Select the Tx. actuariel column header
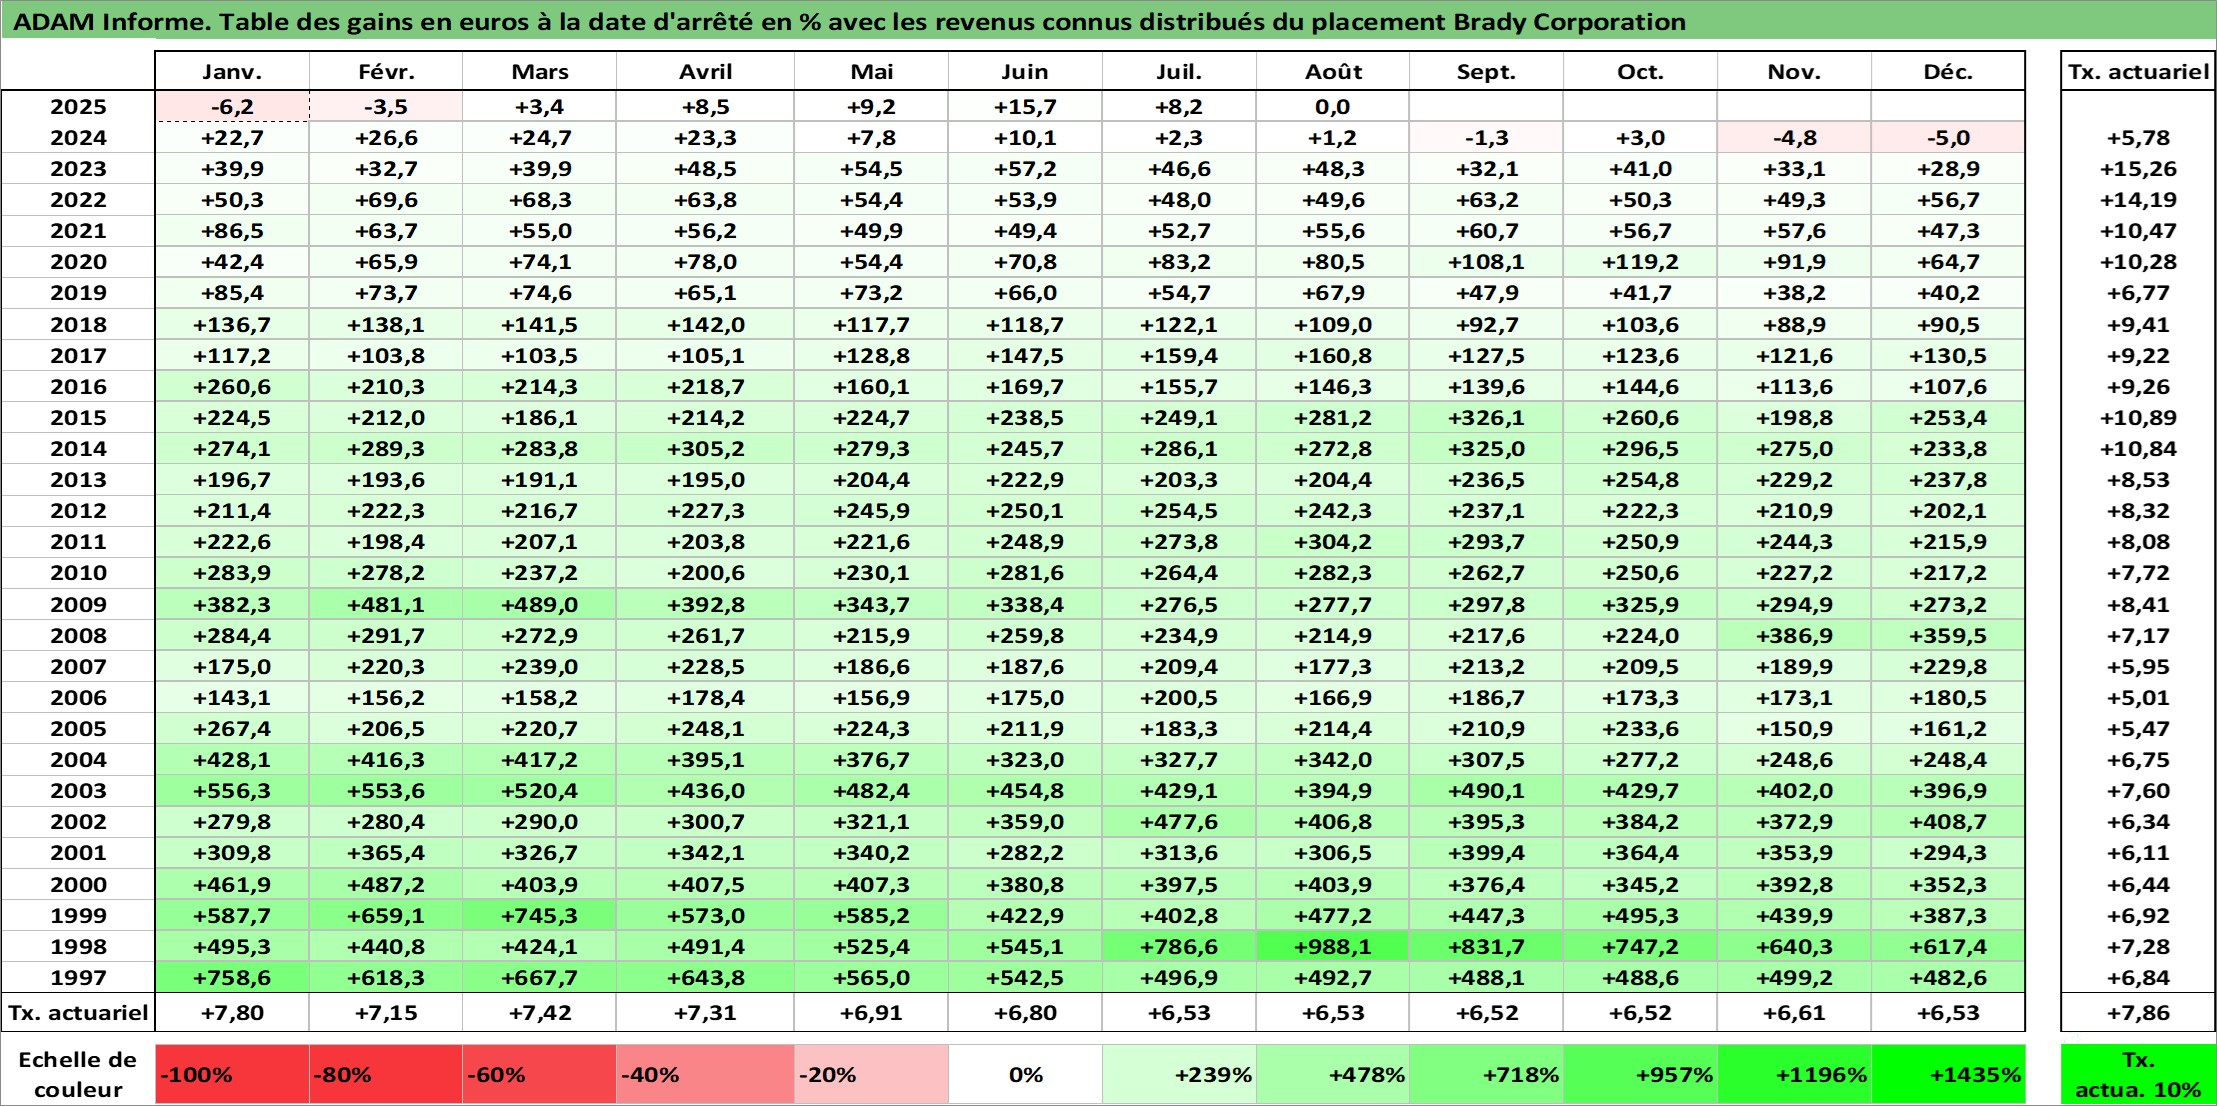 [2138, 72]
